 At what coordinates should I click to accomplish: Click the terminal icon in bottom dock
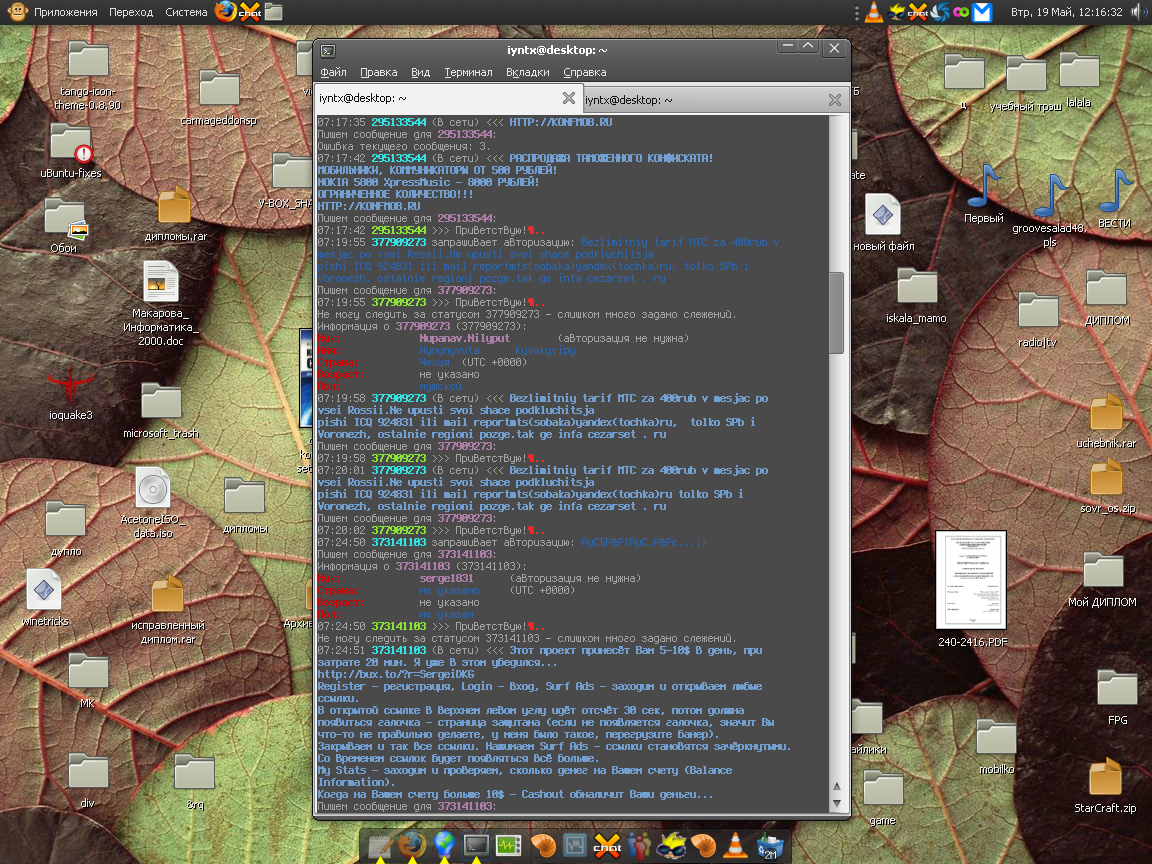[x=475, y=846]
